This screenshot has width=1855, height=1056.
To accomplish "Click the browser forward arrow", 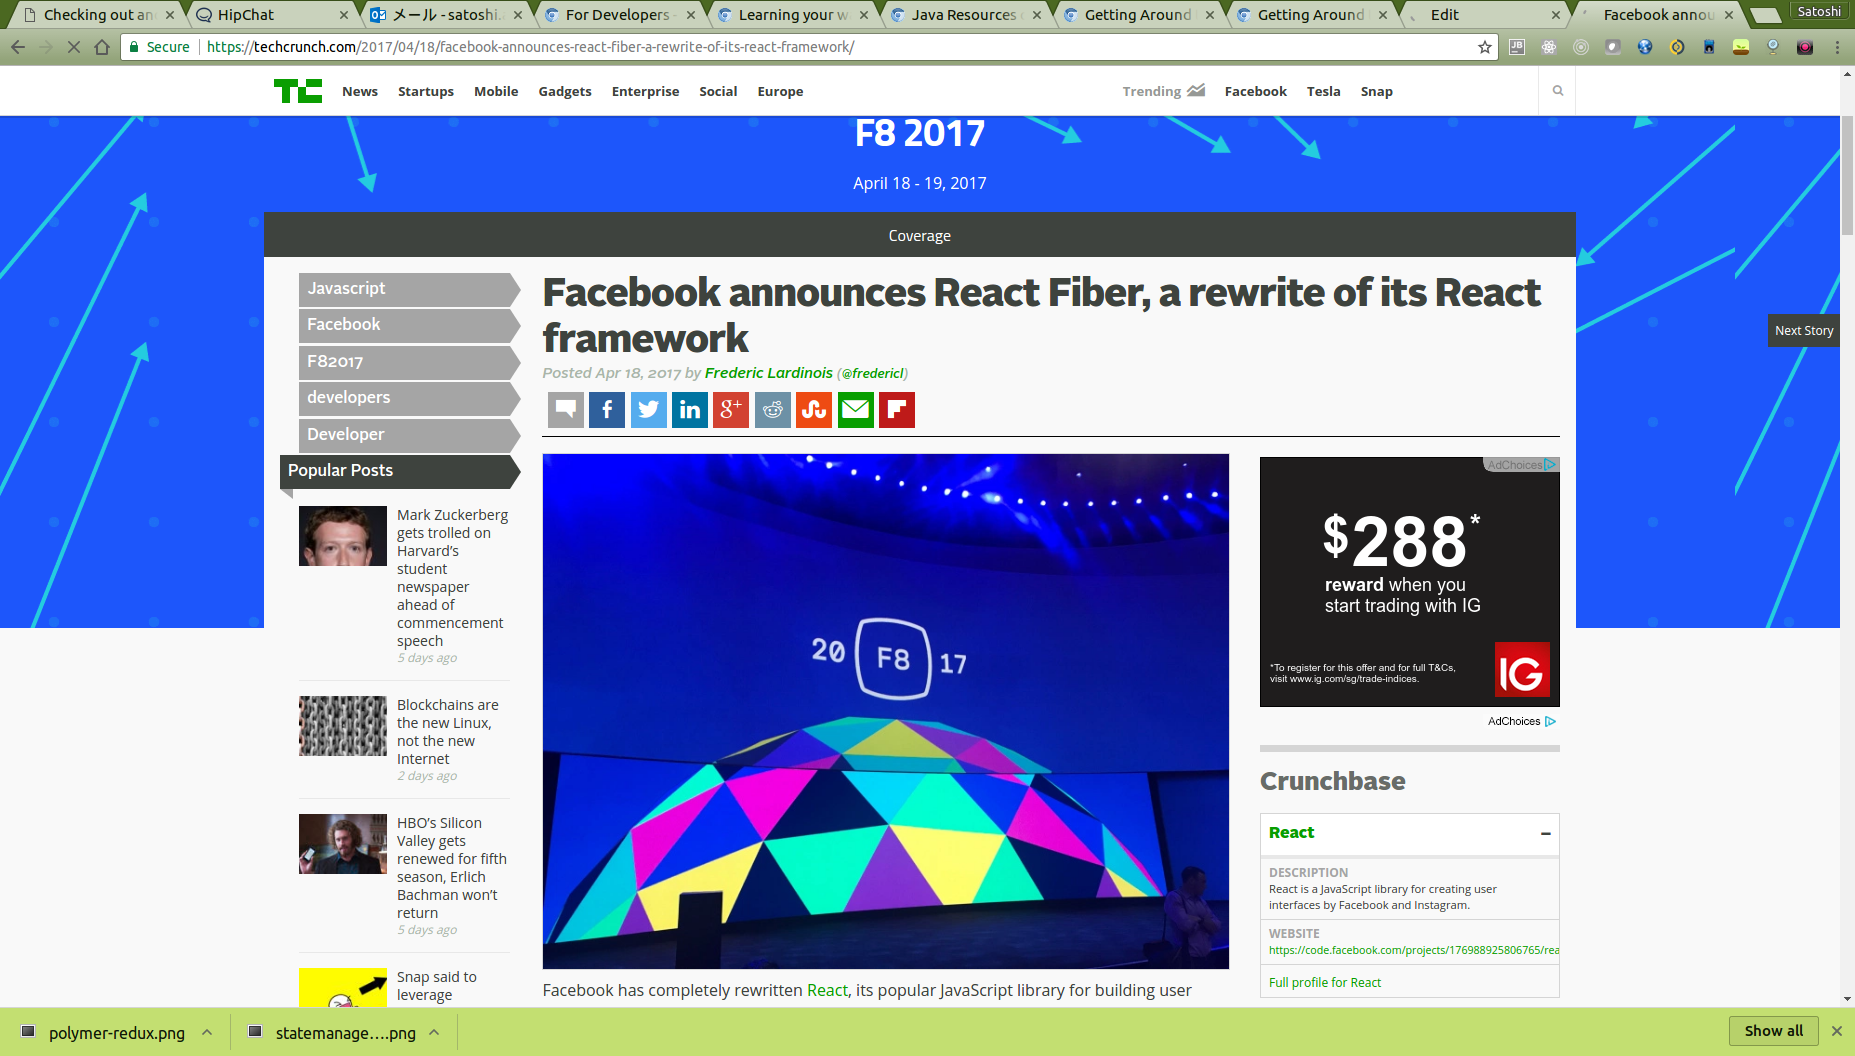I will tap(46, 47).
